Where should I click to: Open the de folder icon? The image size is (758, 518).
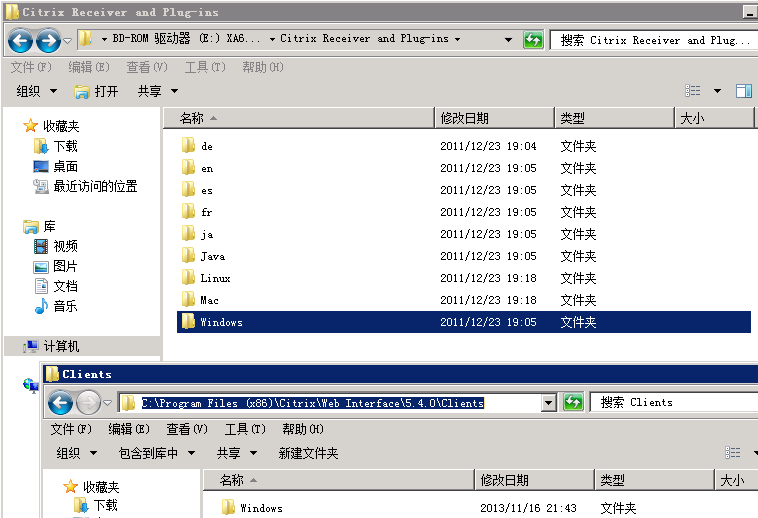189,145
